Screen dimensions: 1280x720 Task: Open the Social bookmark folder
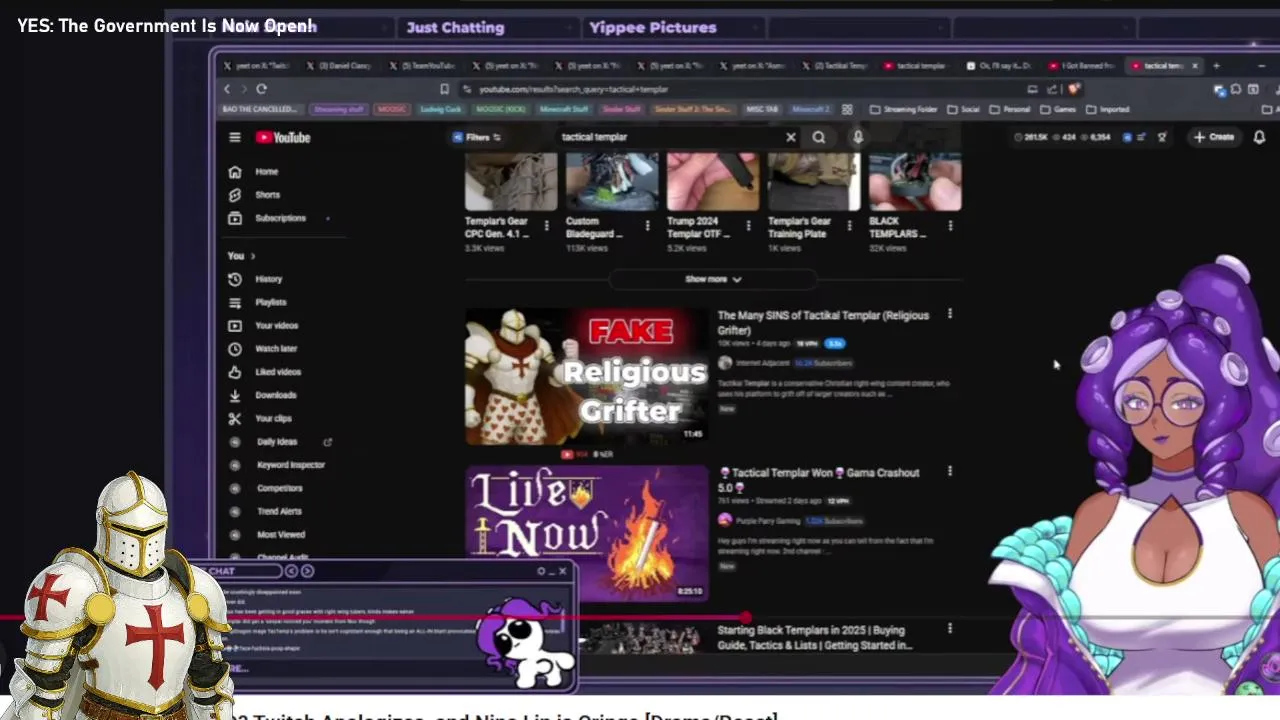point(963,110)
